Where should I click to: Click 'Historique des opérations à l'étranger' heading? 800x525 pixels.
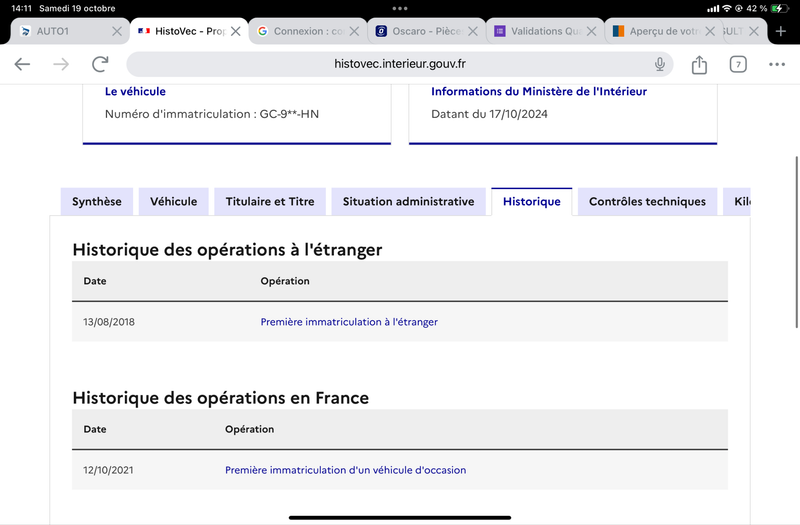(227, 250)
